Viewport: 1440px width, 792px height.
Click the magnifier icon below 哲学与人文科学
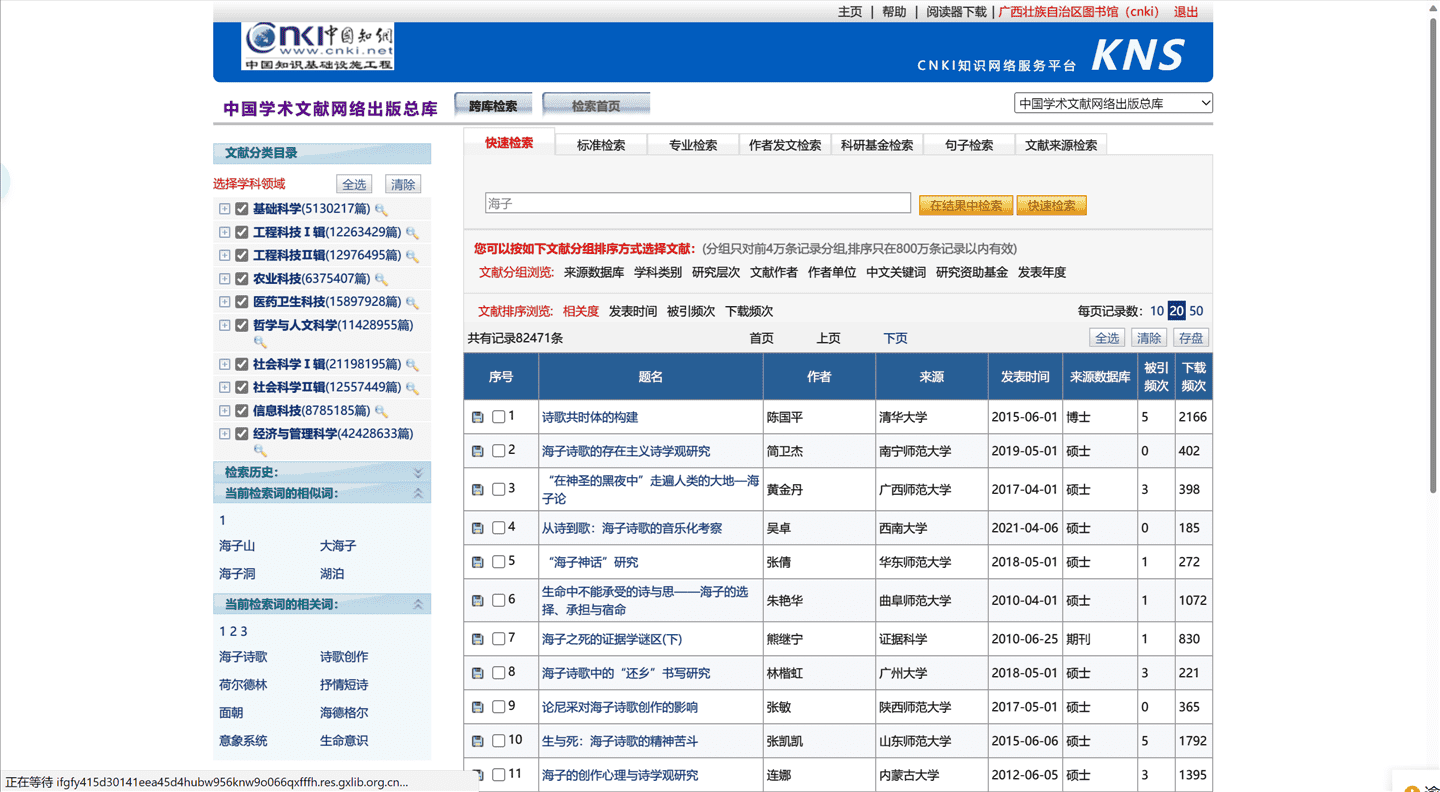[x=260, y=342]
